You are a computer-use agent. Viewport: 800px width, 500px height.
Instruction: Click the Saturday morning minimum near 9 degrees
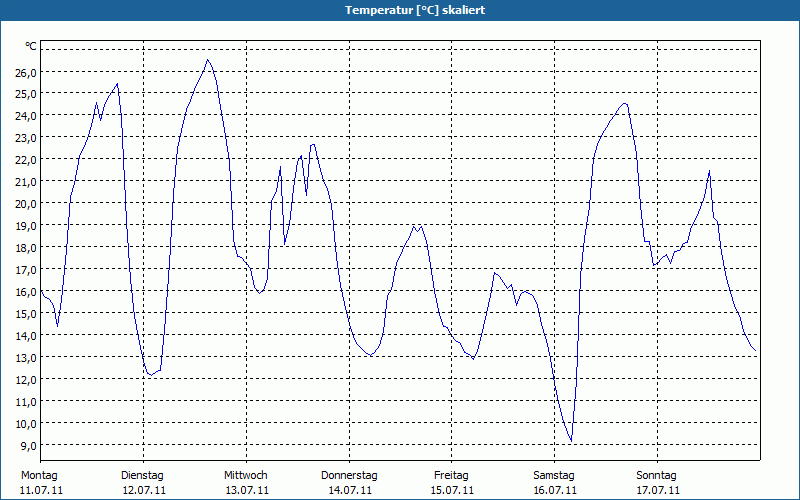[571, 441]
